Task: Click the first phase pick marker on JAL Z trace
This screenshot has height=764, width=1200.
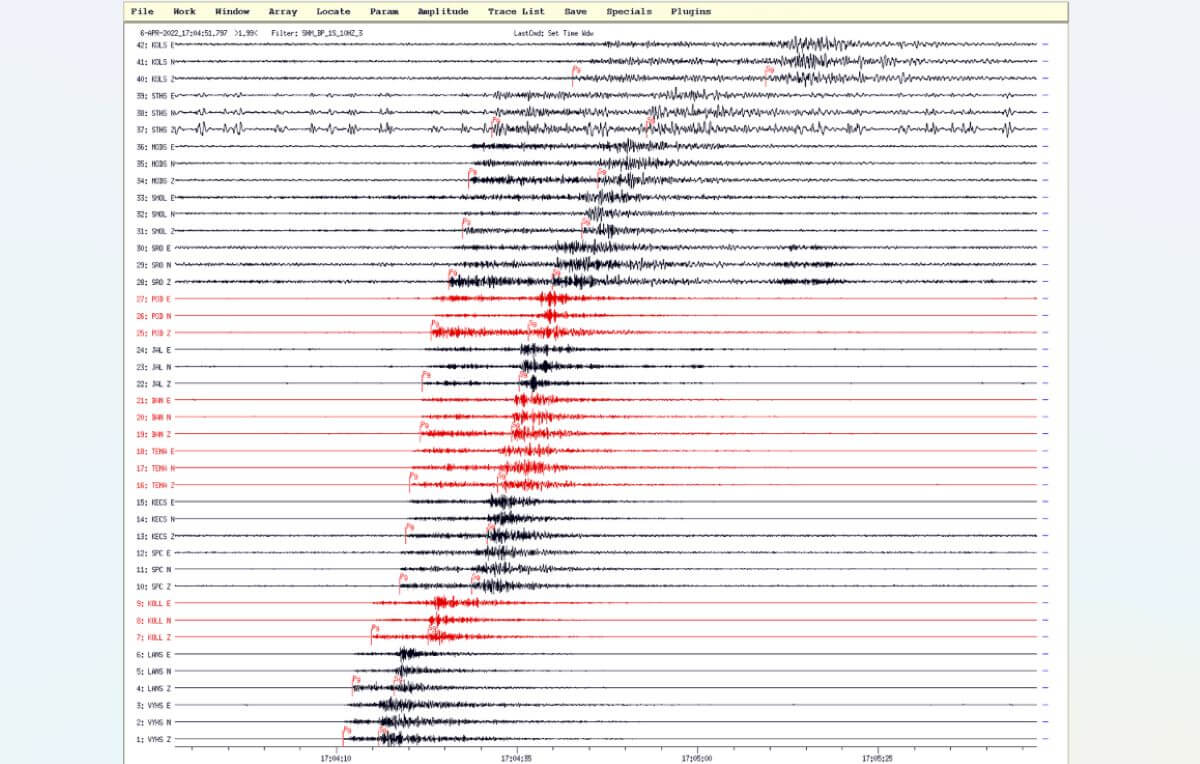Action: [x=426, y=376]
